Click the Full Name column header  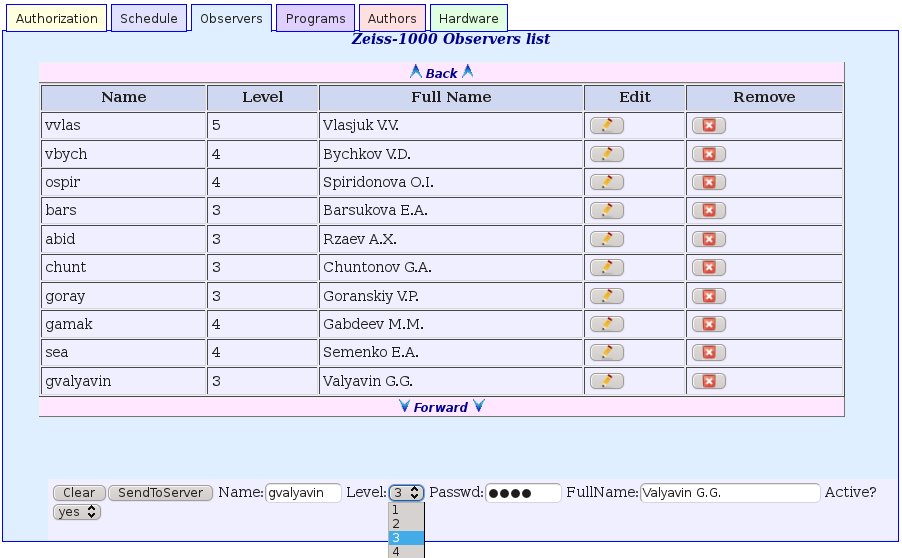451,97
